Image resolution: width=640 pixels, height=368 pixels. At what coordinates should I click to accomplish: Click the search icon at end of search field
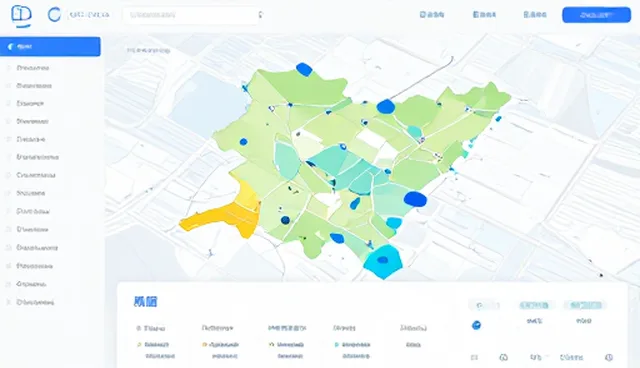260,15
